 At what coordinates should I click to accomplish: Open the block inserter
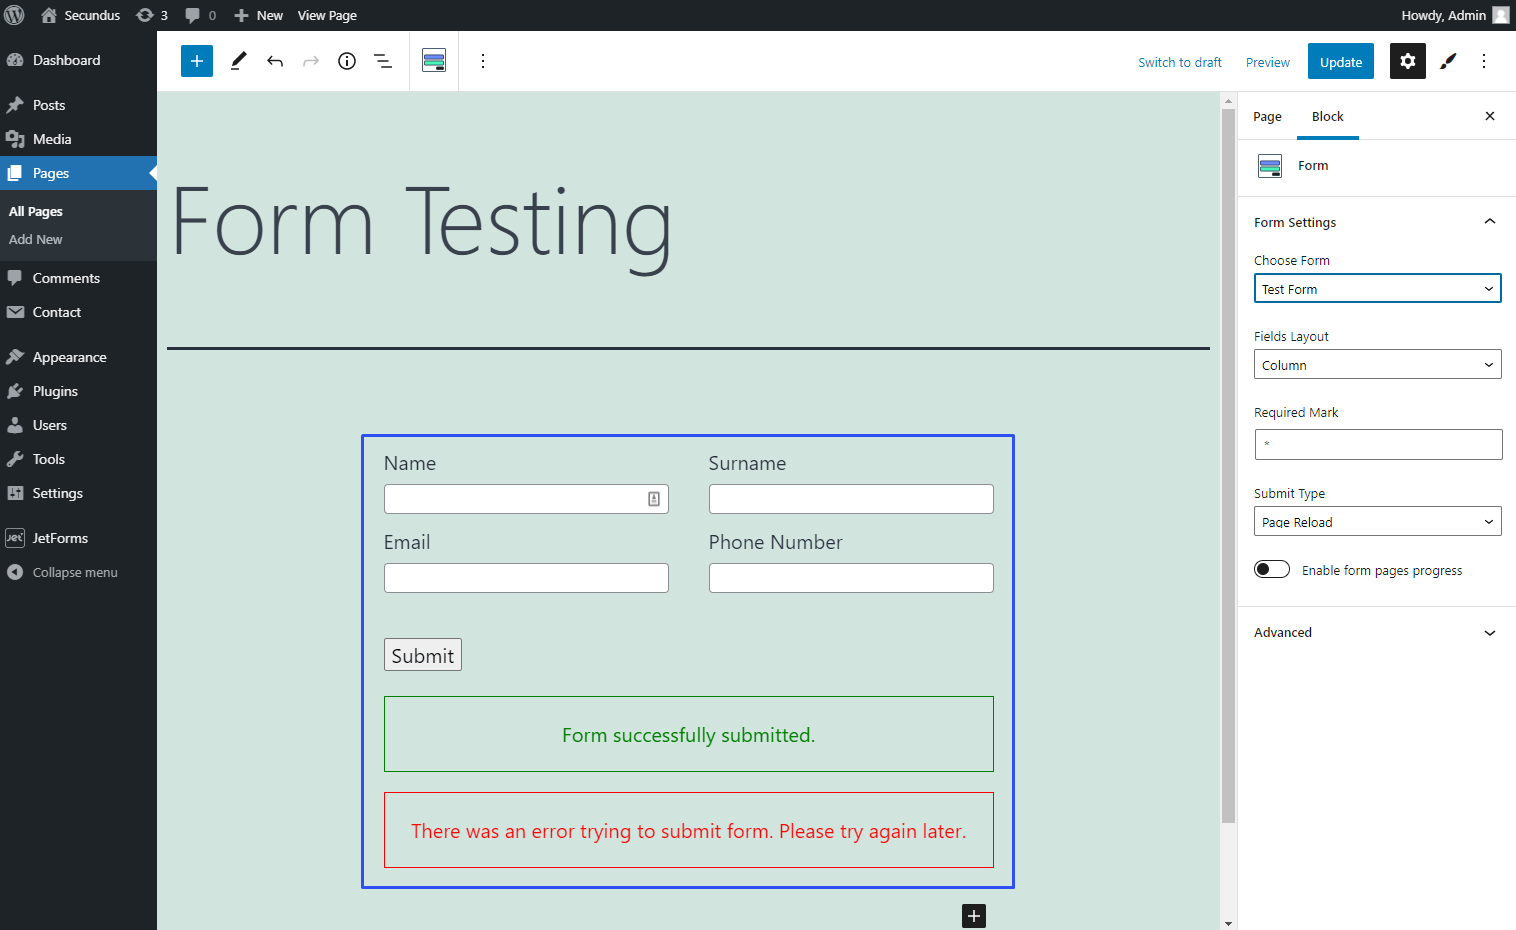pyautogui.click(x=196, y=61)
